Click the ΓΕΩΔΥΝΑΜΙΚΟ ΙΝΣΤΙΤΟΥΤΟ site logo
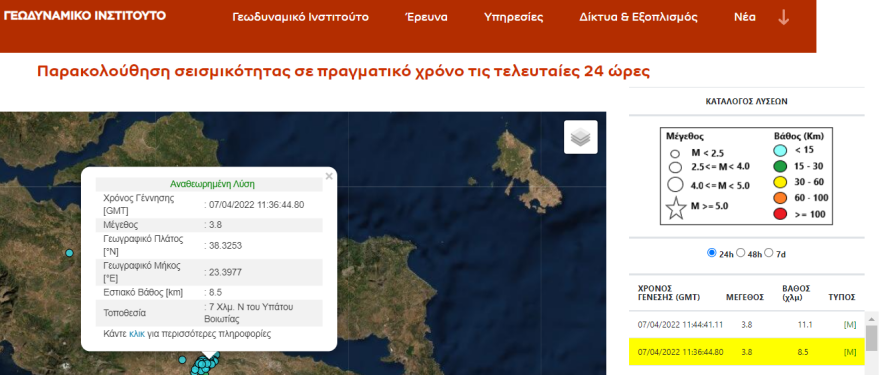The height and width of the screenshot is (375, 880). coord(85,15)
